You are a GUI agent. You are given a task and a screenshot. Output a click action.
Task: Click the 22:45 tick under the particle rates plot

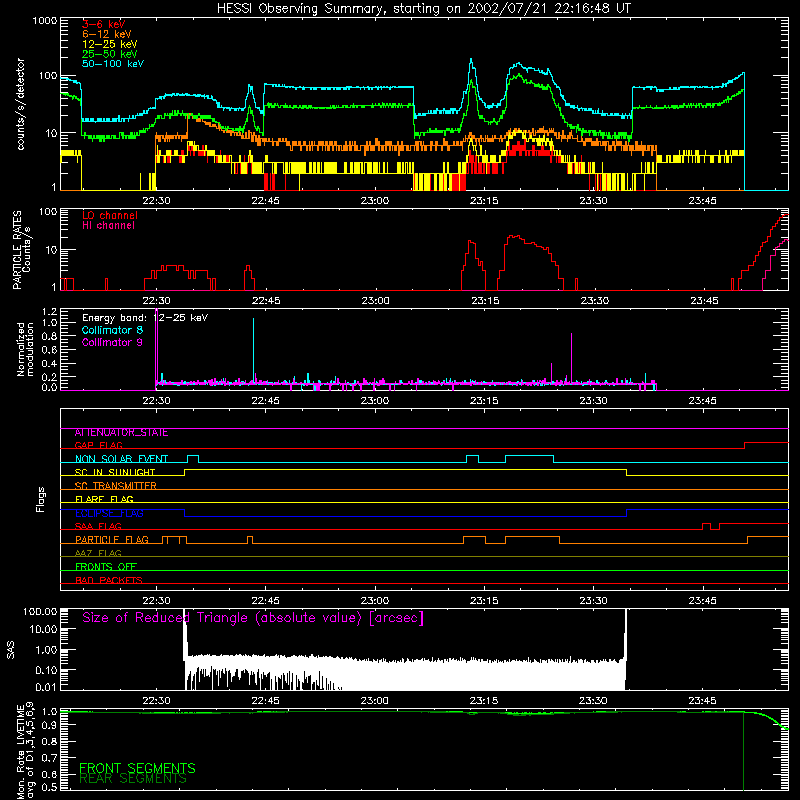pos(266,301)
